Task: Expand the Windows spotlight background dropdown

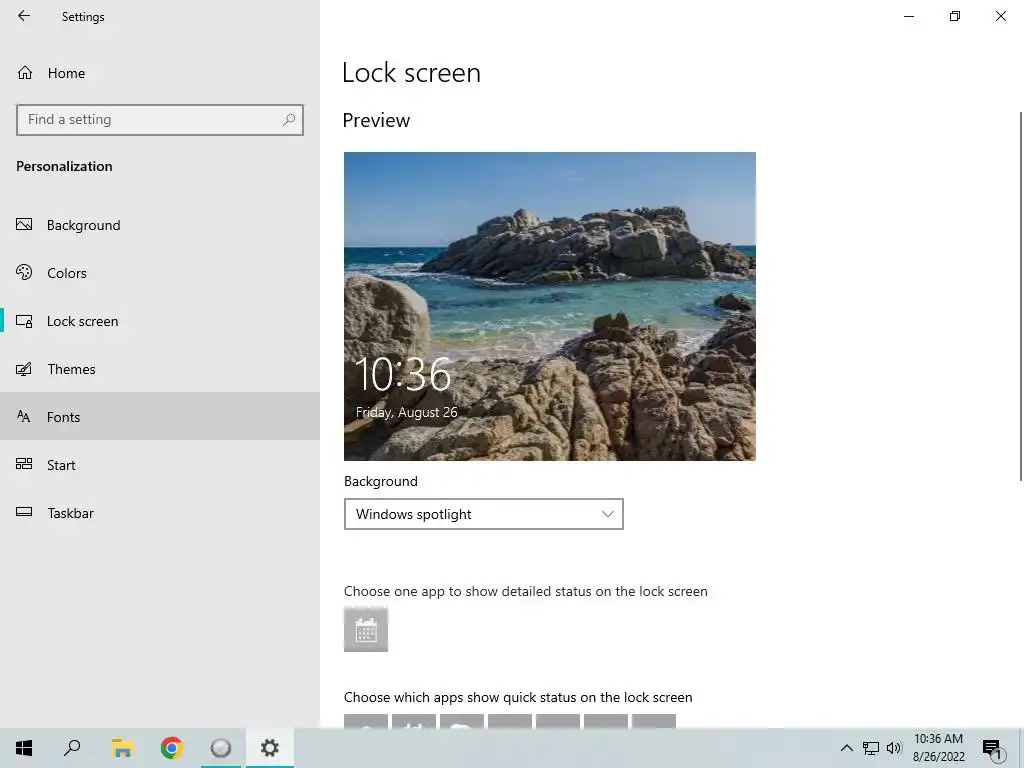Action: (x=483, y=514)
